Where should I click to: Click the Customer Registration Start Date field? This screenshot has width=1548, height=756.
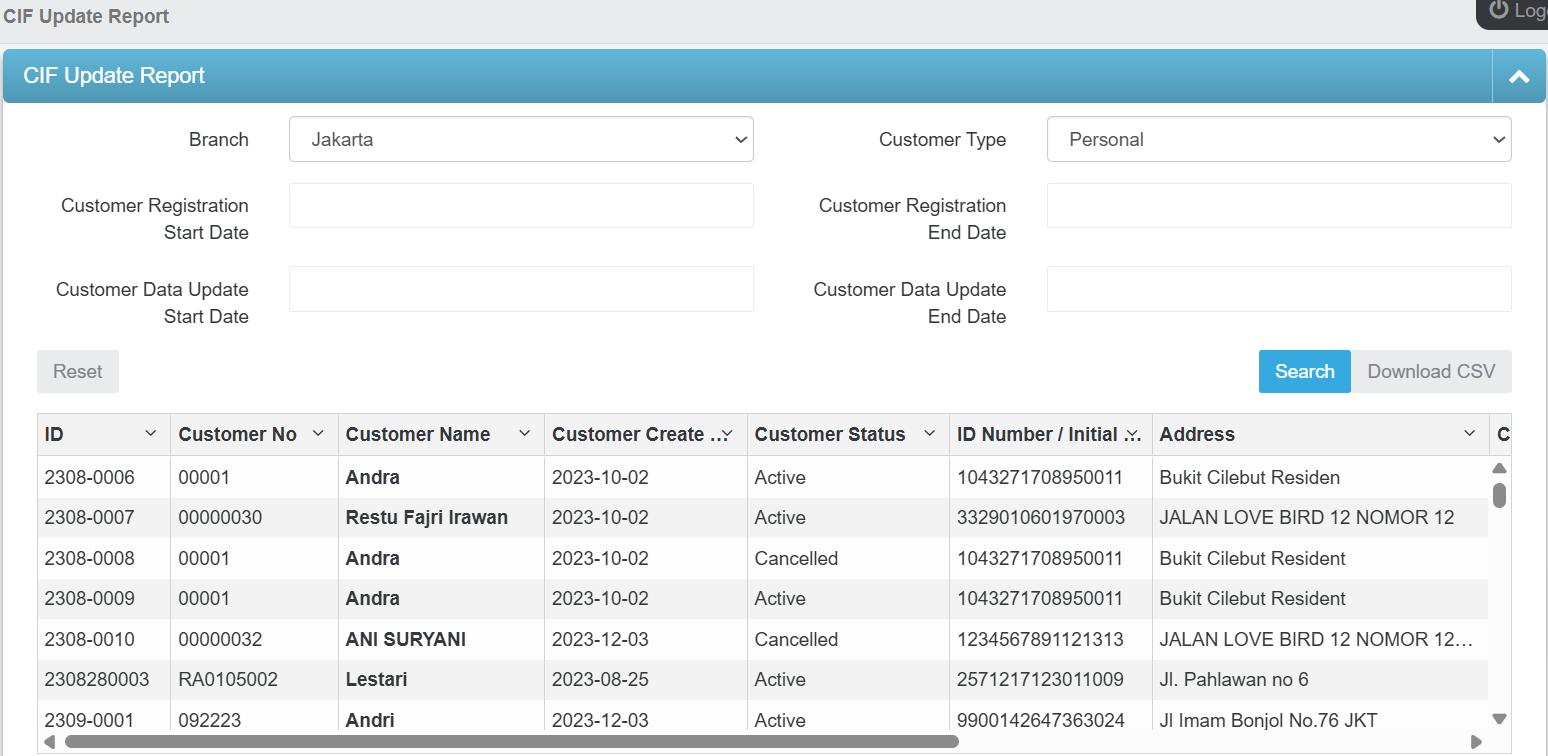tap(520, 206)
